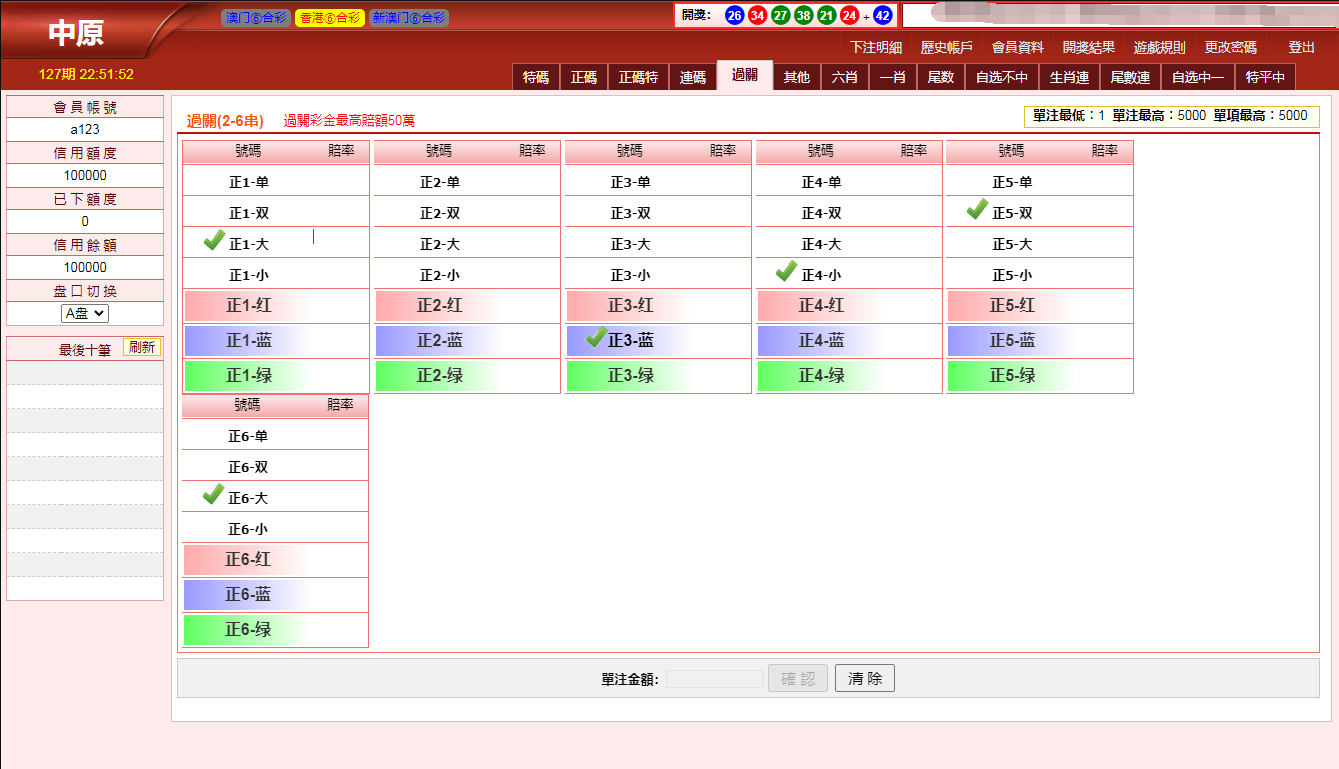
Task: Open the 遊戲規則 link
Action: (x=1159, y=47)
